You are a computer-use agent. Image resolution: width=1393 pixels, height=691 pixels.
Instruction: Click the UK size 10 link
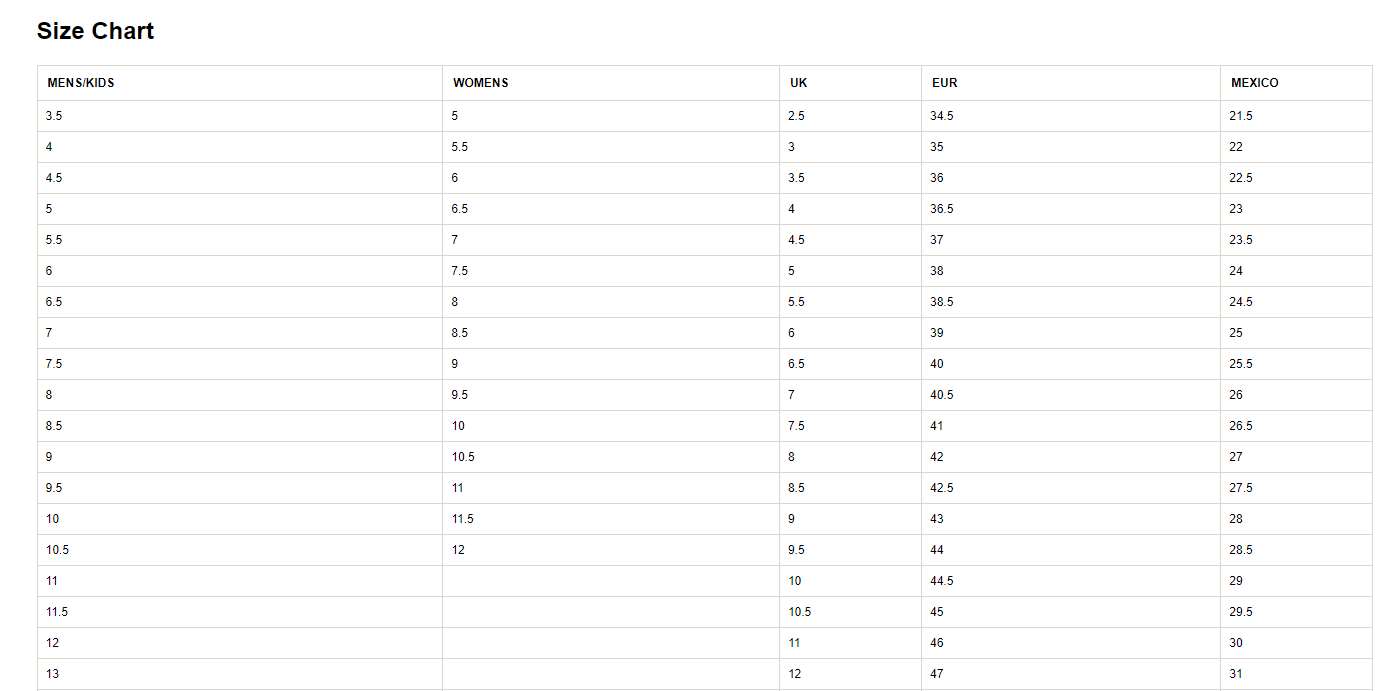coord(795,581)
